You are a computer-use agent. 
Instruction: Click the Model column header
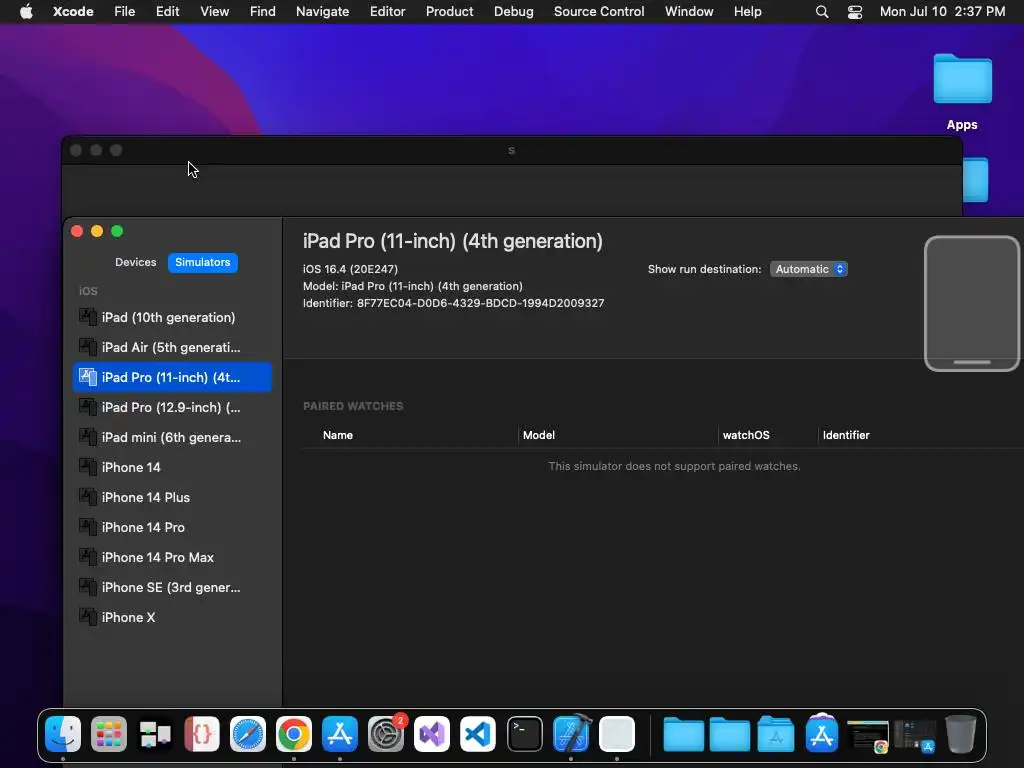pyautogui.click(x=539, y=435)
